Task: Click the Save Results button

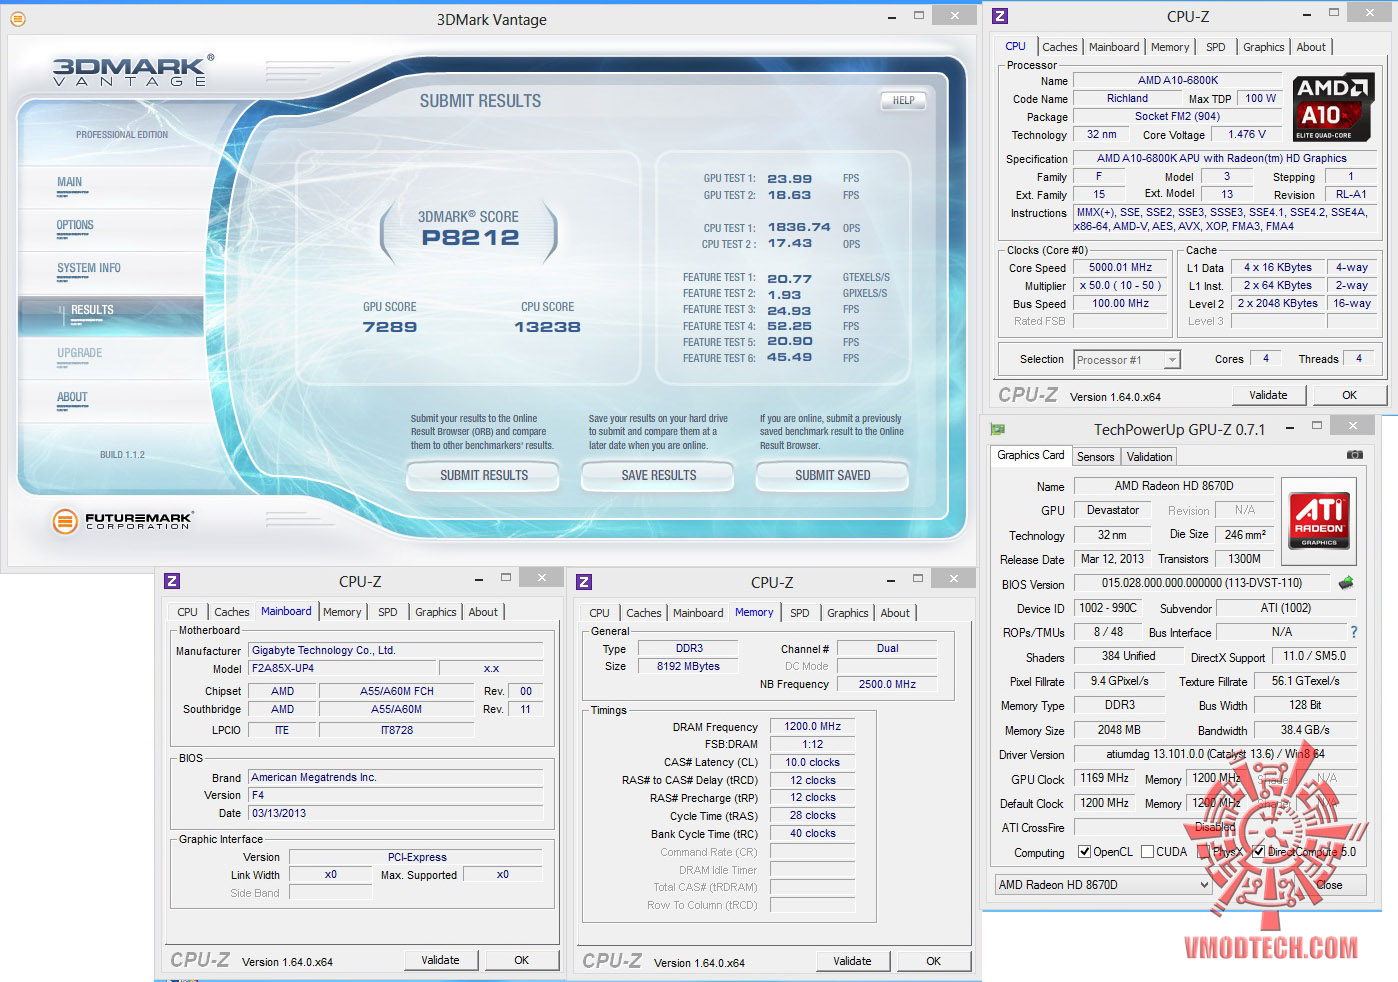Action: pyautogui.click(x=658, y=476)
